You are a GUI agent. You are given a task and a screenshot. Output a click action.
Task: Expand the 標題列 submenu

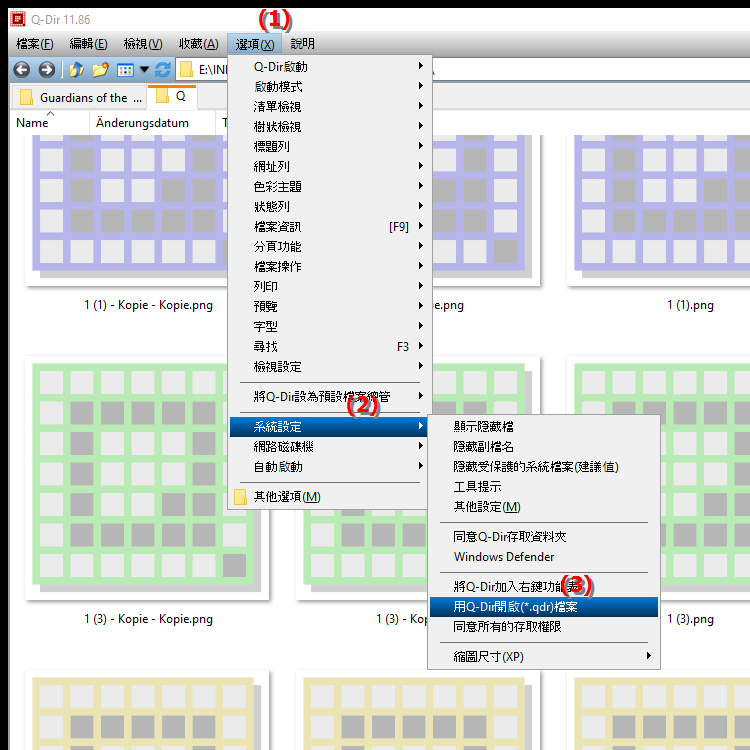(x=330, y=146)
